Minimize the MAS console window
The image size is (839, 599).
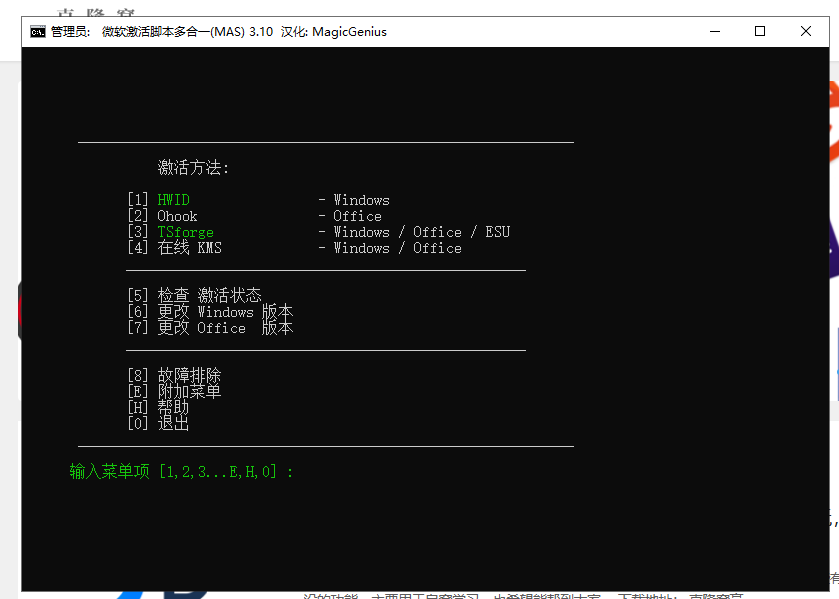(x=714, y=31)
